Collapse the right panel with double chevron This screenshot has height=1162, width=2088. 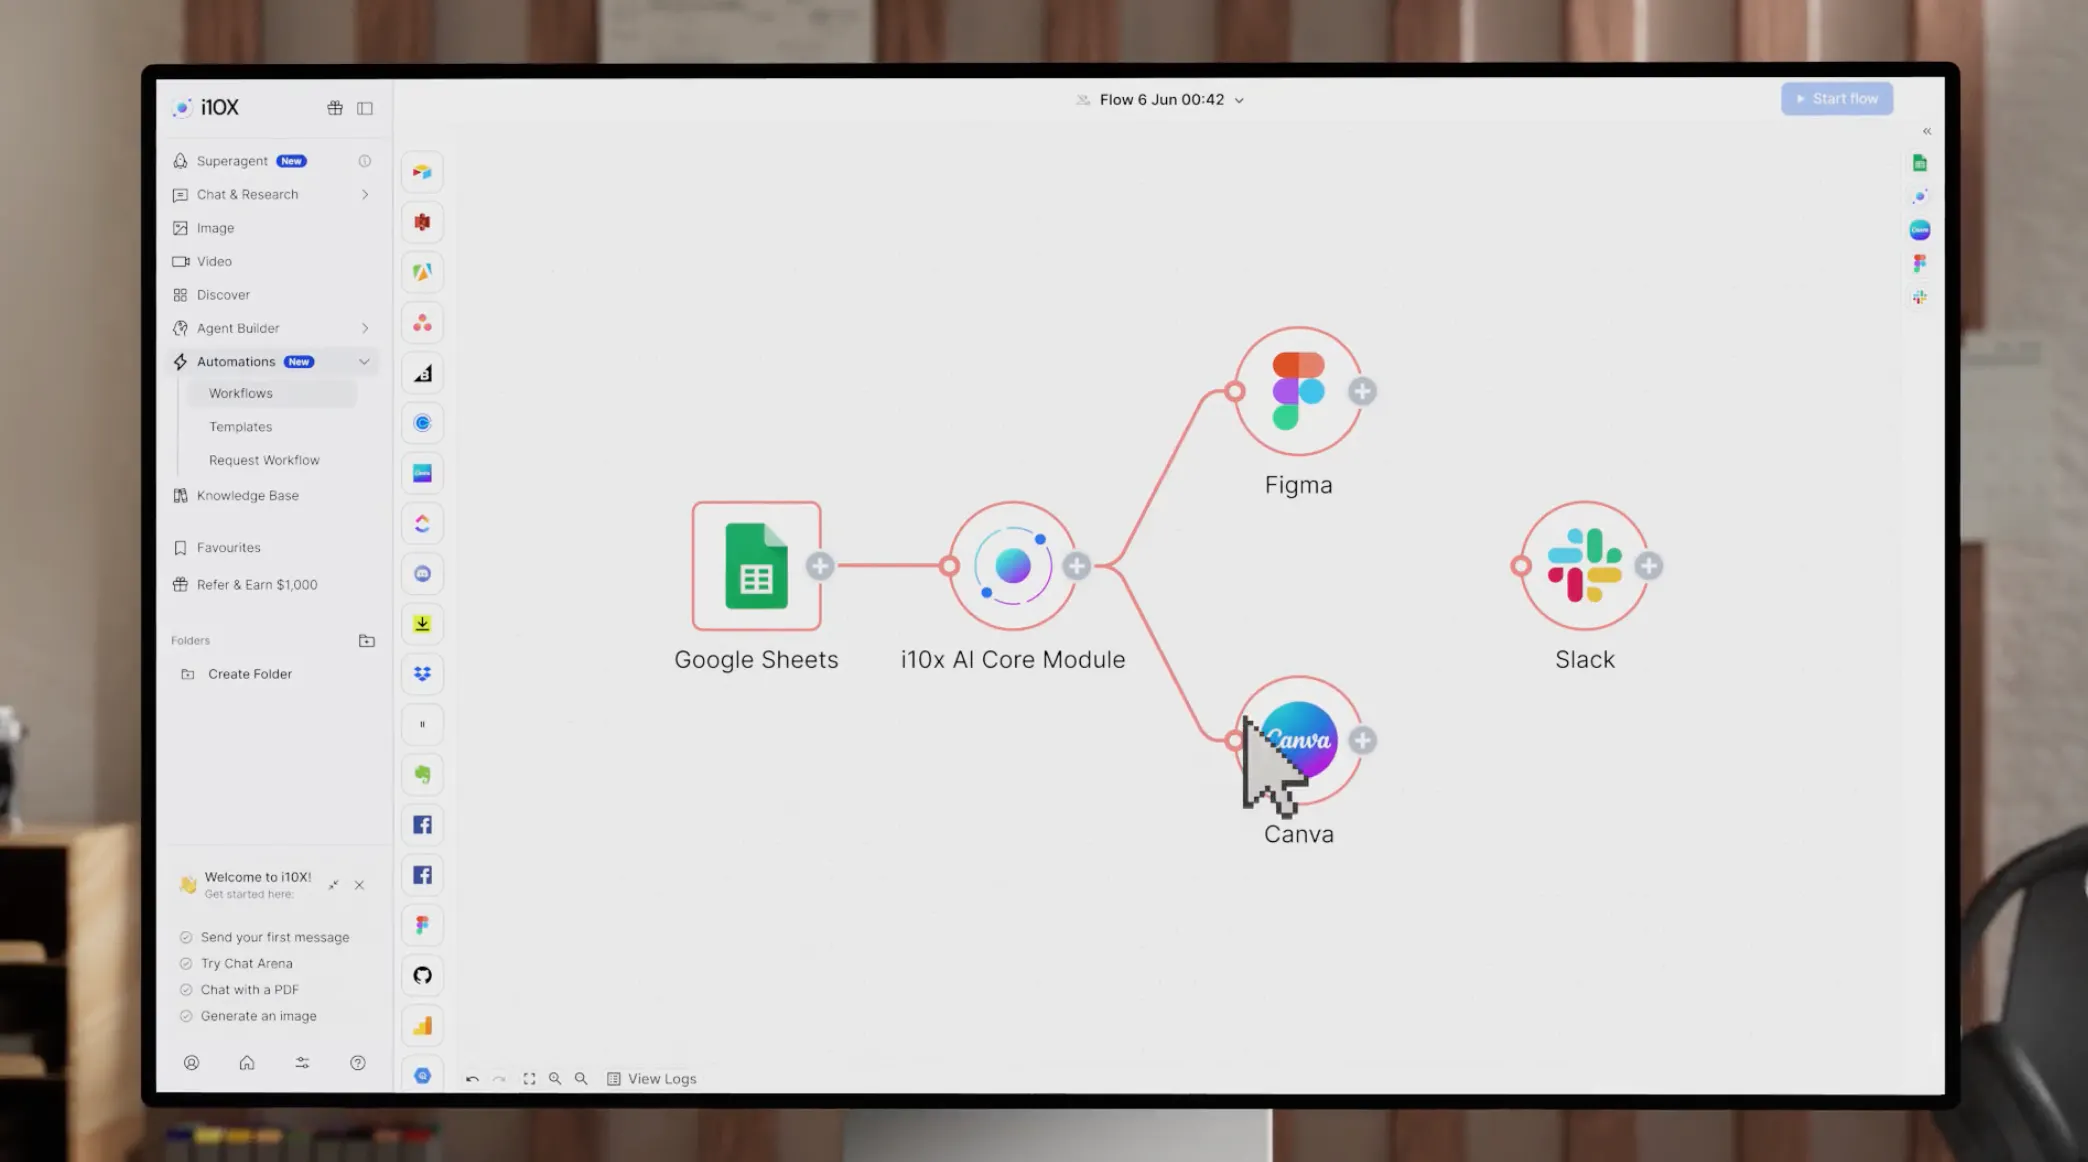pyautogui.click(x=1927, y=131)
